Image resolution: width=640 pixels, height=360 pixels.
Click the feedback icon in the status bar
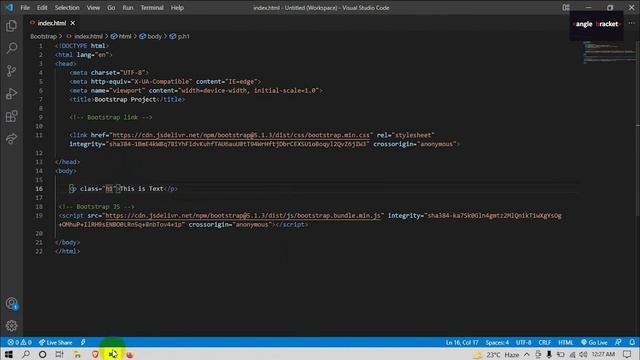618,342
